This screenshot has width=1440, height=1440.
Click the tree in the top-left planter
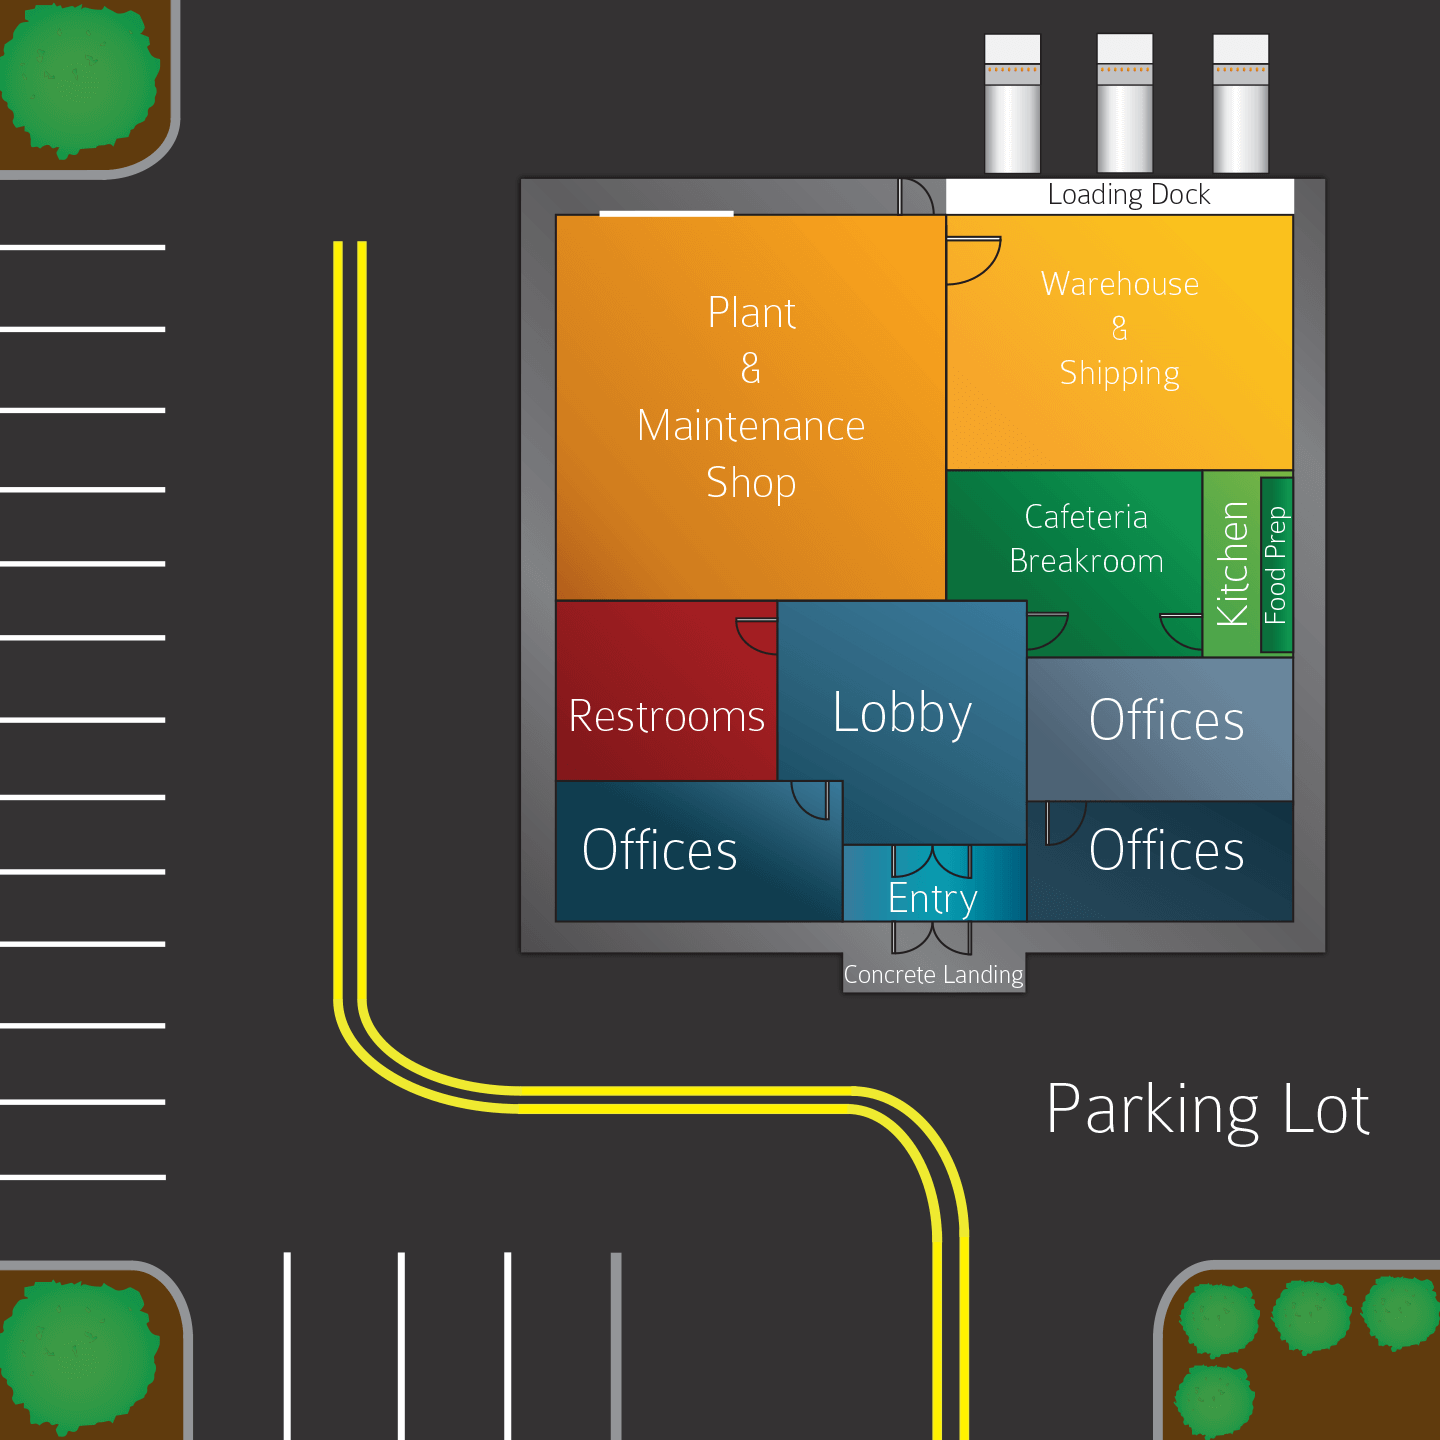click(x=78, y=78)
